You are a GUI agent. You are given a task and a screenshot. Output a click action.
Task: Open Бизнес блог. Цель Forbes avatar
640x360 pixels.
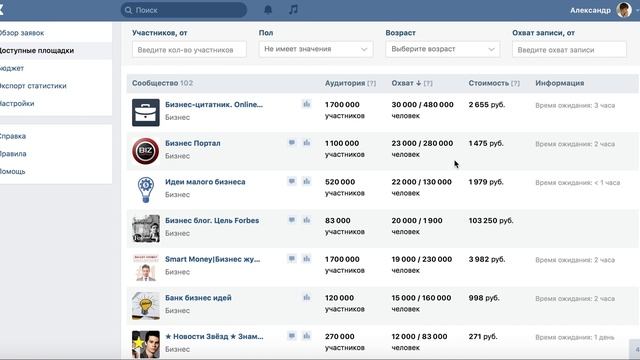146,228
